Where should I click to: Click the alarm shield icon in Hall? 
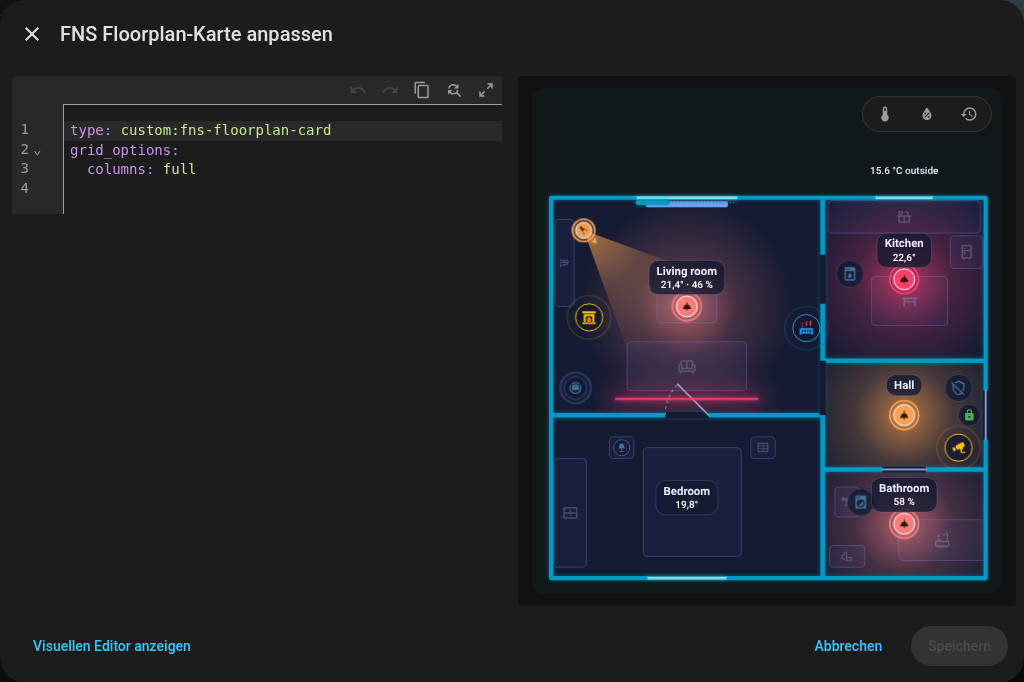[958, 388]
